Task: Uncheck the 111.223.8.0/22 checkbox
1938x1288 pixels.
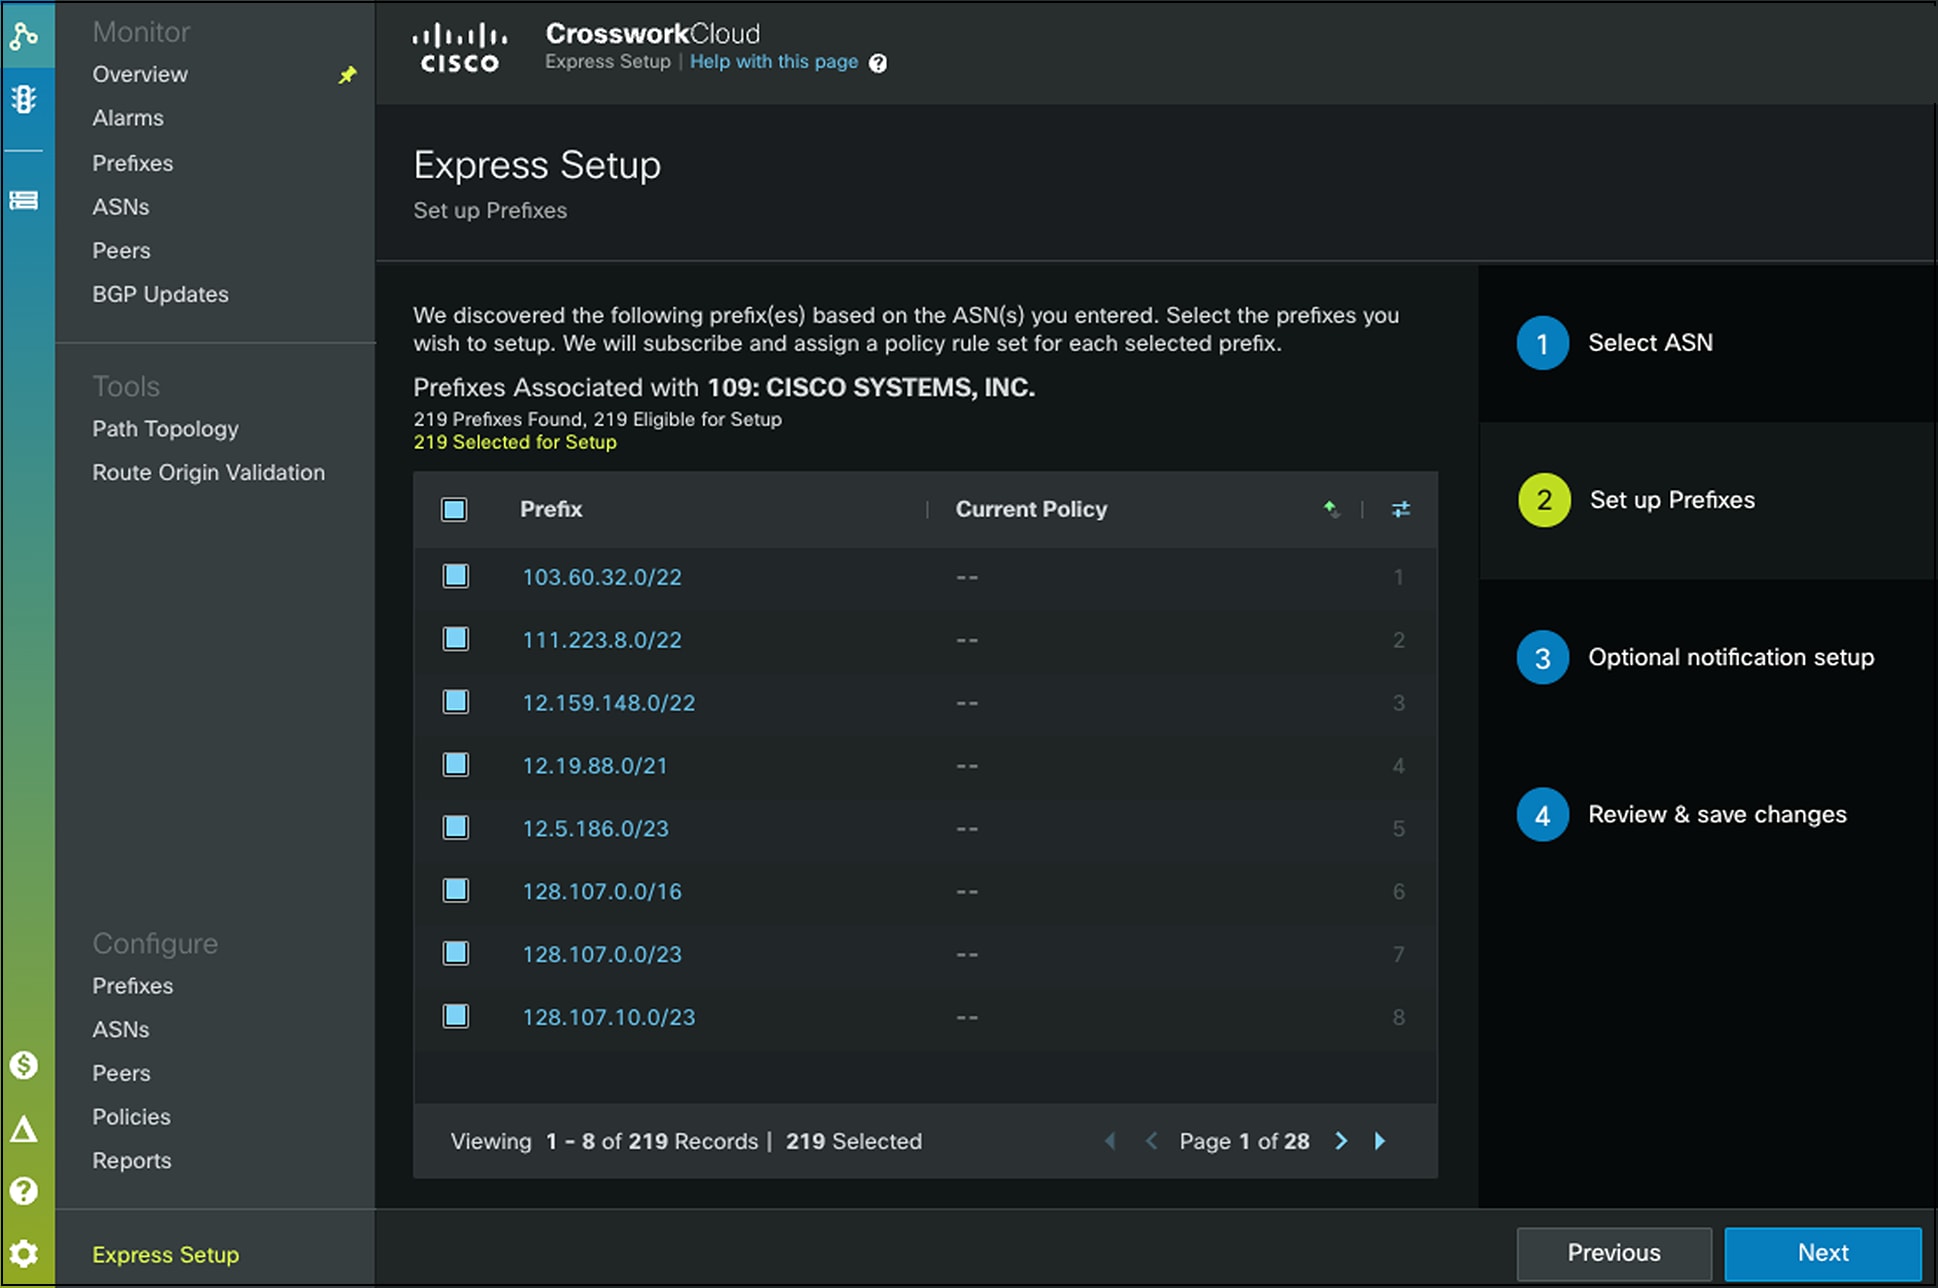Action: (x=456, y=639)
